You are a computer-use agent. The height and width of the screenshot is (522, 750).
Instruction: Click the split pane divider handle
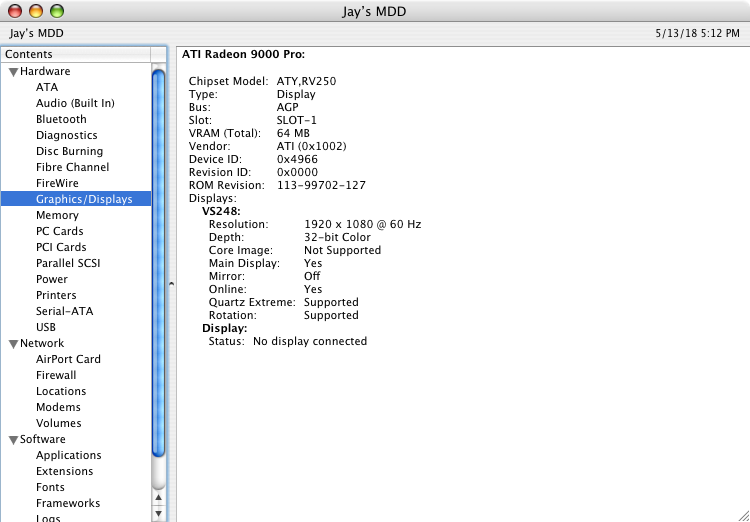tap(169, 284)
